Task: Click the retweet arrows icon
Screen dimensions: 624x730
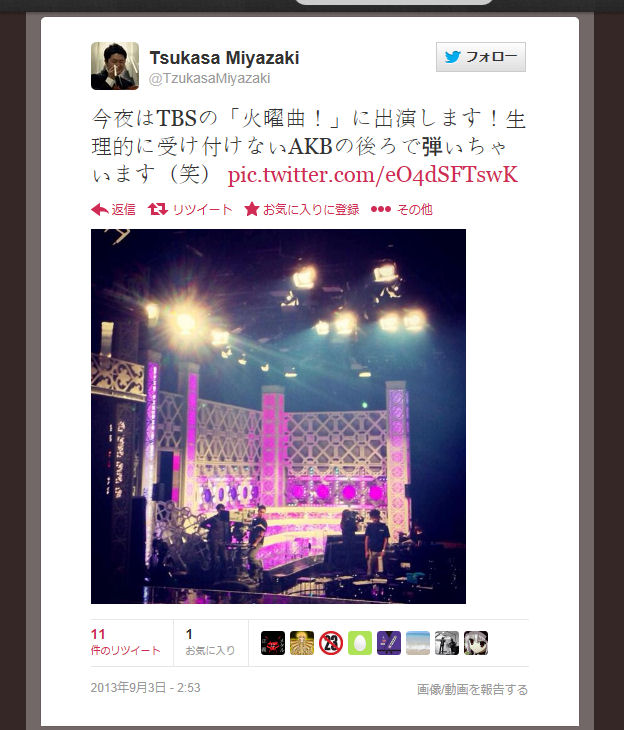Action: point(158,210)
